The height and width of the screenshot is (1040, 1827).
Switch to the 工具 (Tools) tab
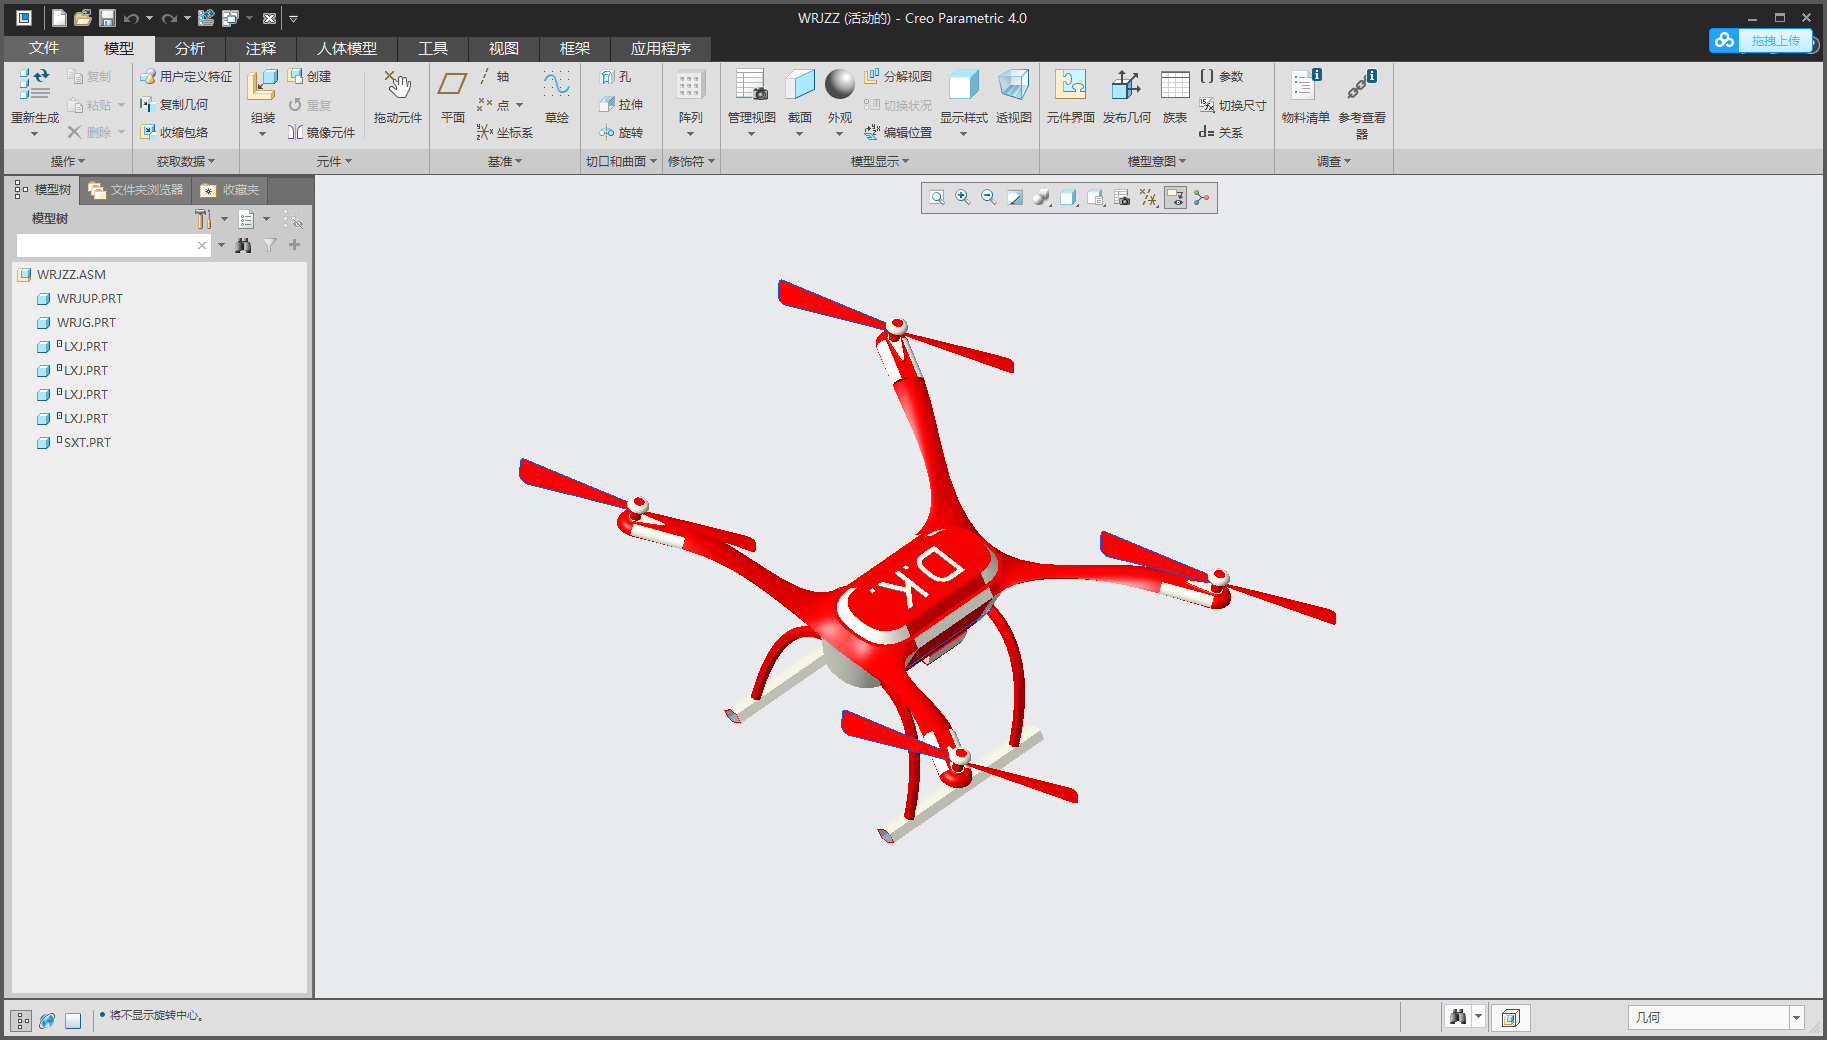coord(433,48)
